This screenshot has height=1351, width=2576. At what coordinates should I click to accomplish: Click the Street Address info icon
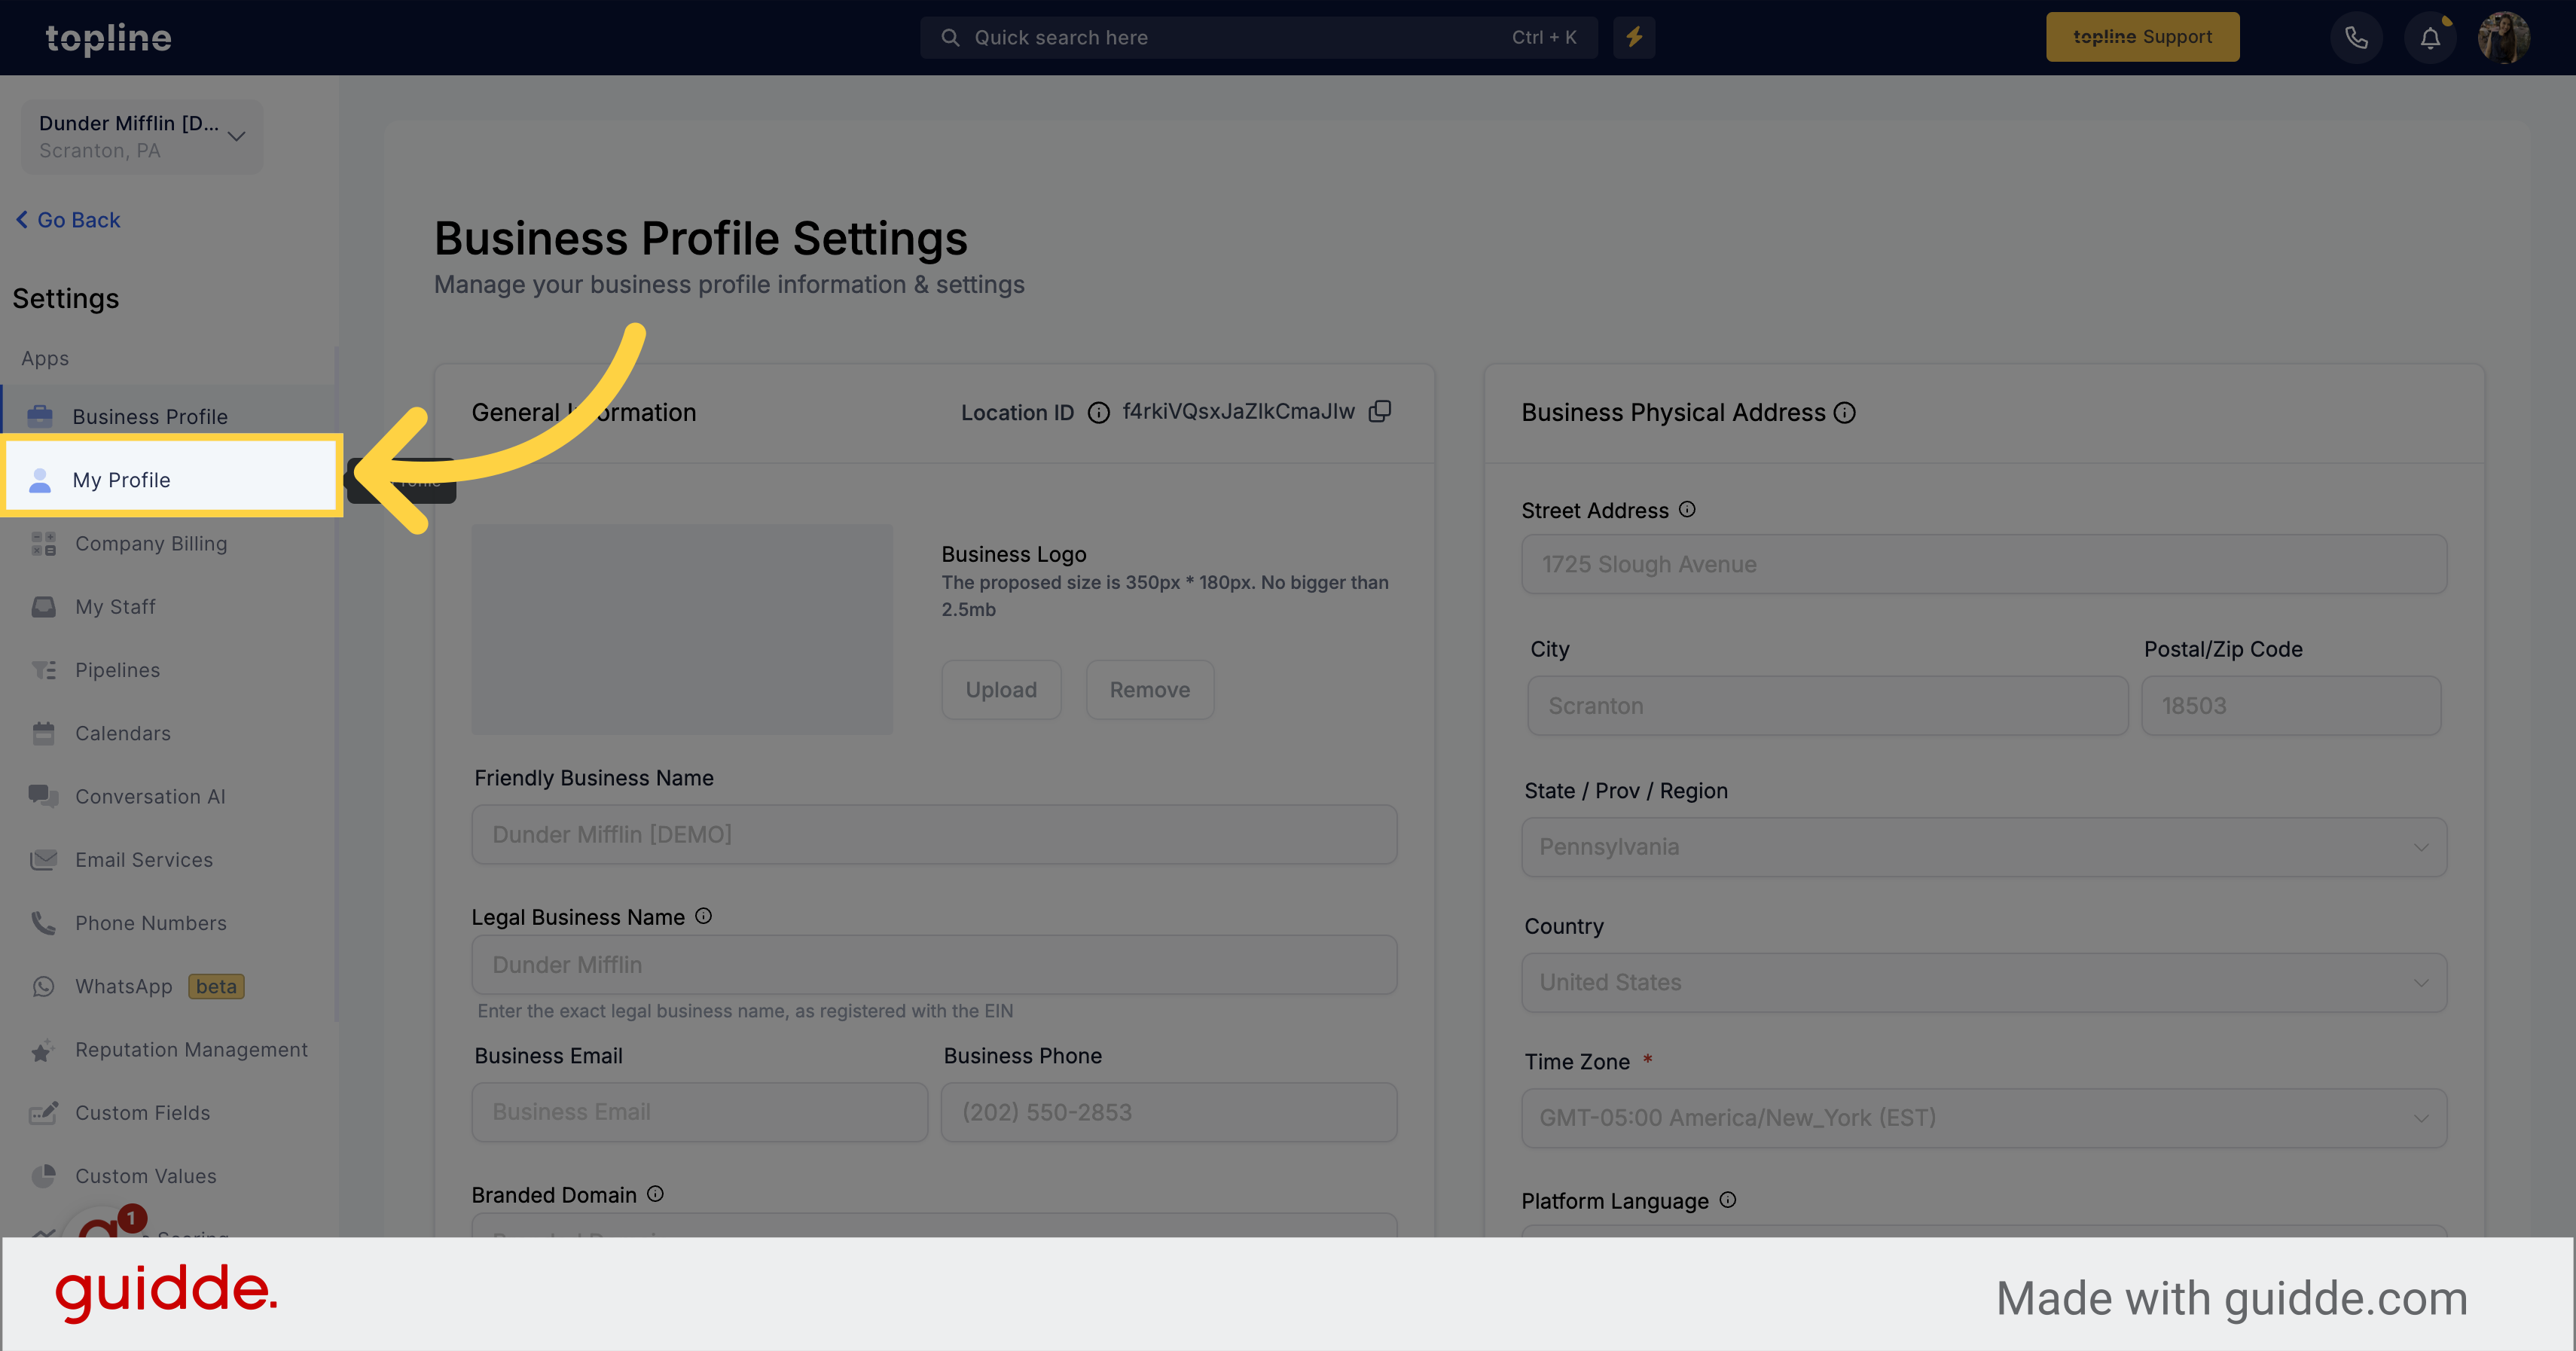click(x=1687, y=509)
